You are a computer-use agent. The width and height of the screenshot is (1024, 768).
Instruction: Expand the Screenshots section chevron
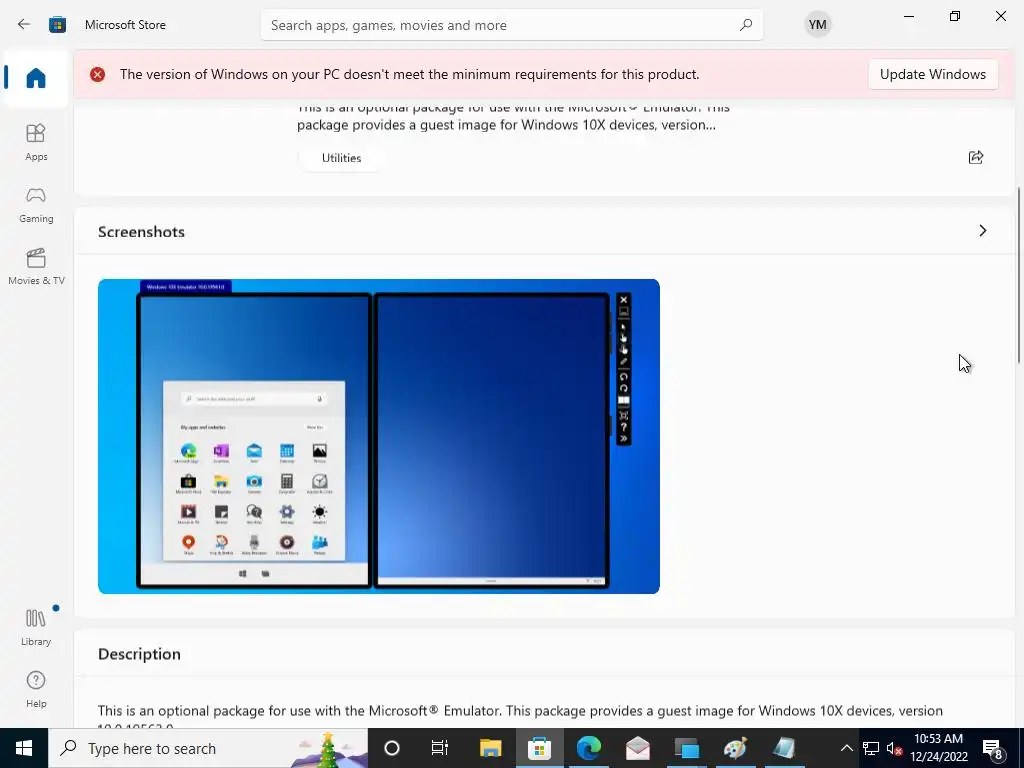click(x=982, y=231)
